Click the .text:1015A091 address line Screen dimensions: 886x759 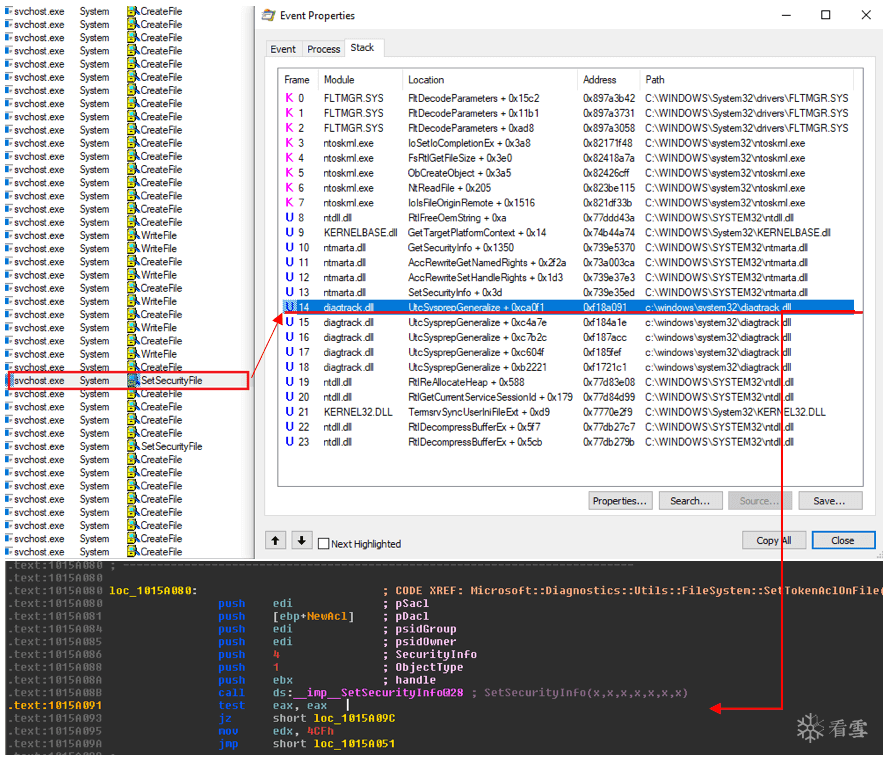[x=55, y=705]
